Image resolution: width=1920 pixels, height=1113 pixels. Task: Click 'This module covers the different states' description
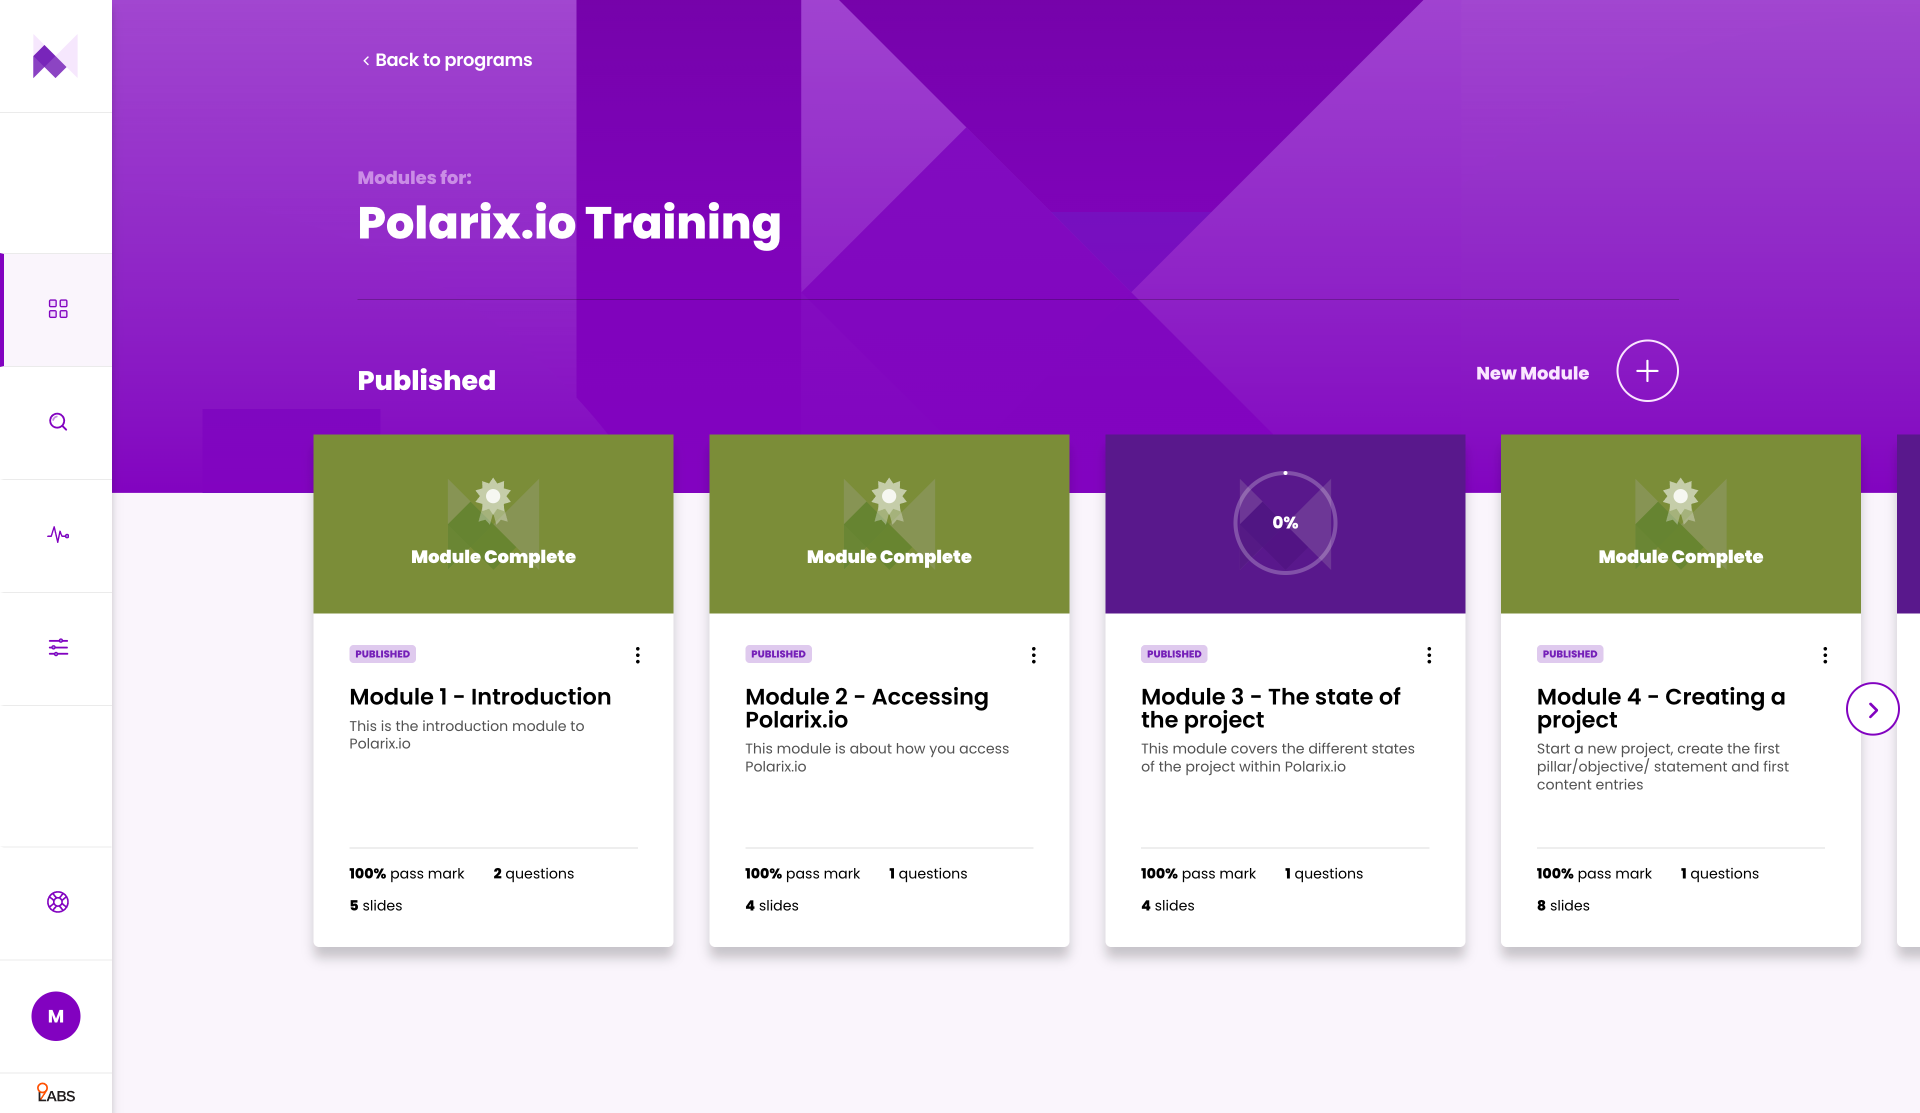coord(1278,758)
